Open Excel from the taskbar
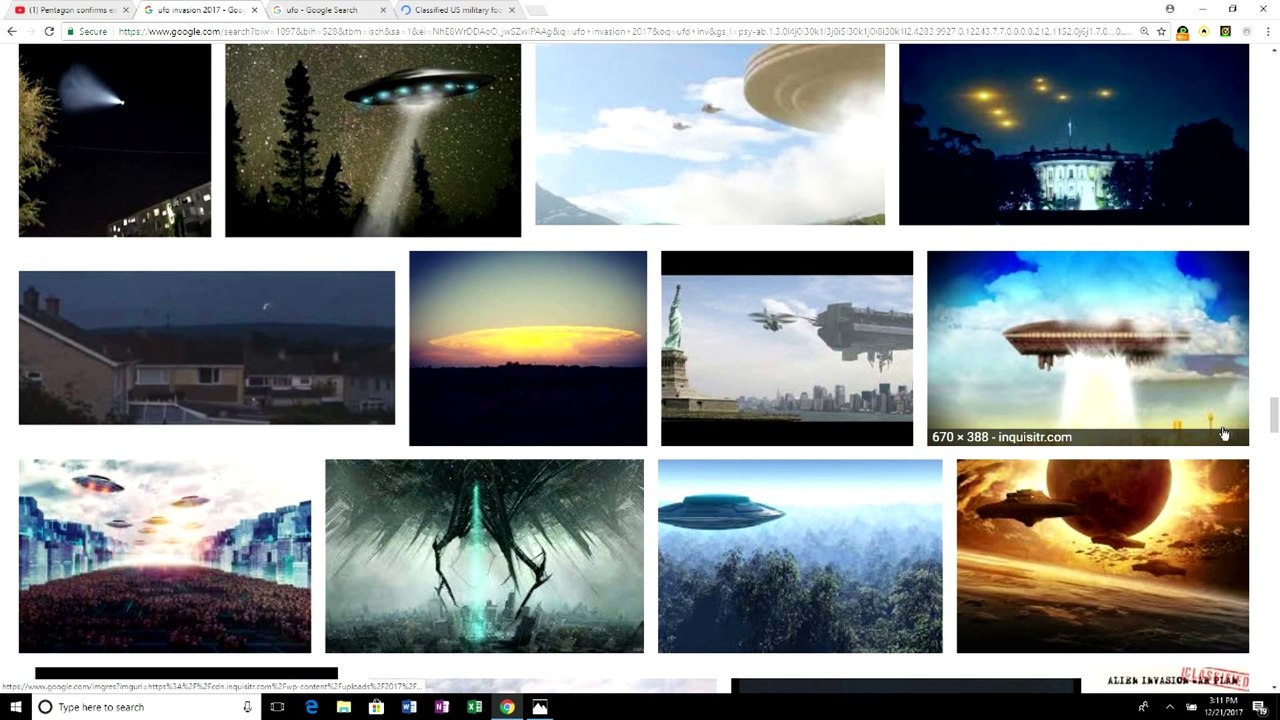The height and width of the screenshot is (720, 1280). 475,707
